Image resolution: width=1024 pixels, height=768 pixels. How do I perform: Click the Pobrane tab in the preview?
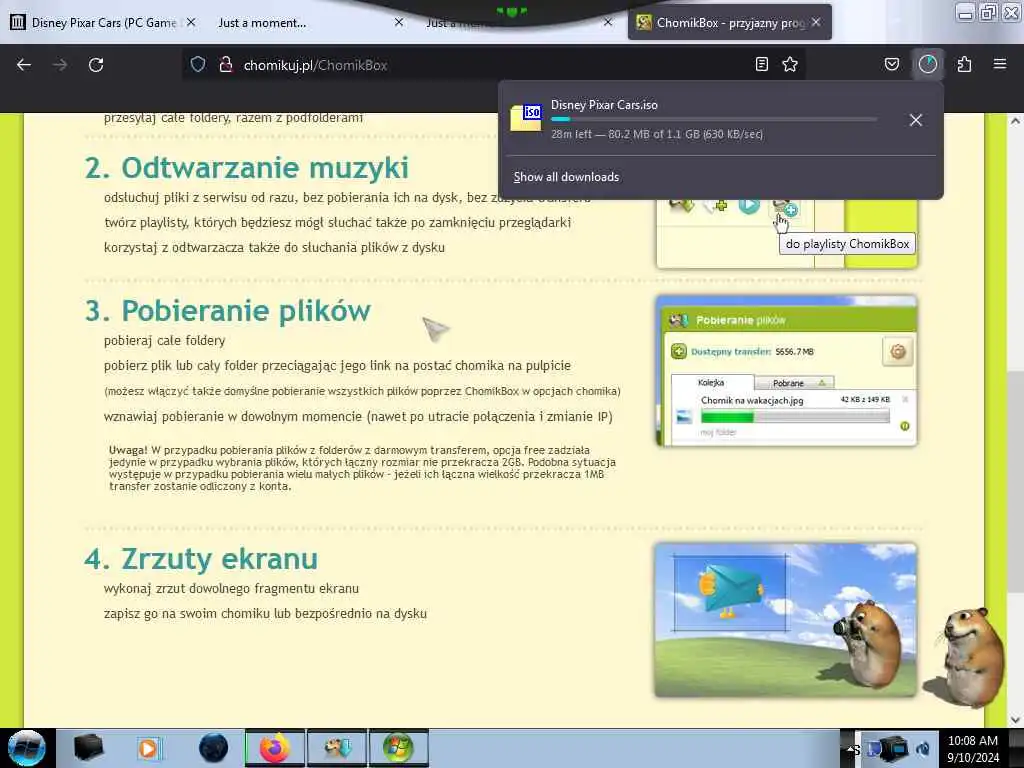point(793,383)
